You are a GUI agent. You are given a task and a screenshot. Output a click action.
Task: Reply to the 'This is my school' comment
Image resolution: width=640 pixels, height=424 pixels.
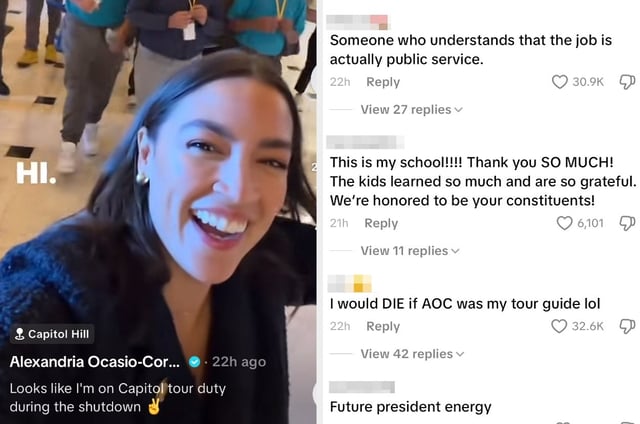381,223
